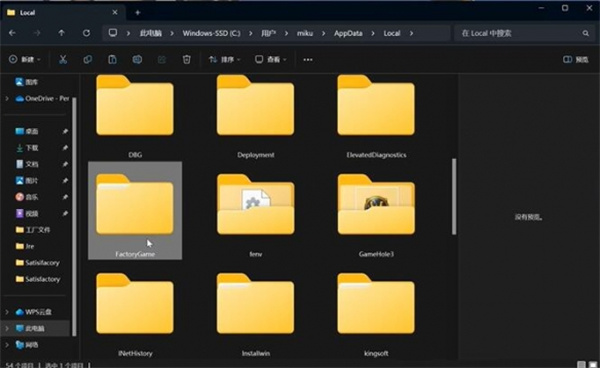Open Network in the sidebar
The width and height of the screenshot is (600, 368).
(27, 345)
